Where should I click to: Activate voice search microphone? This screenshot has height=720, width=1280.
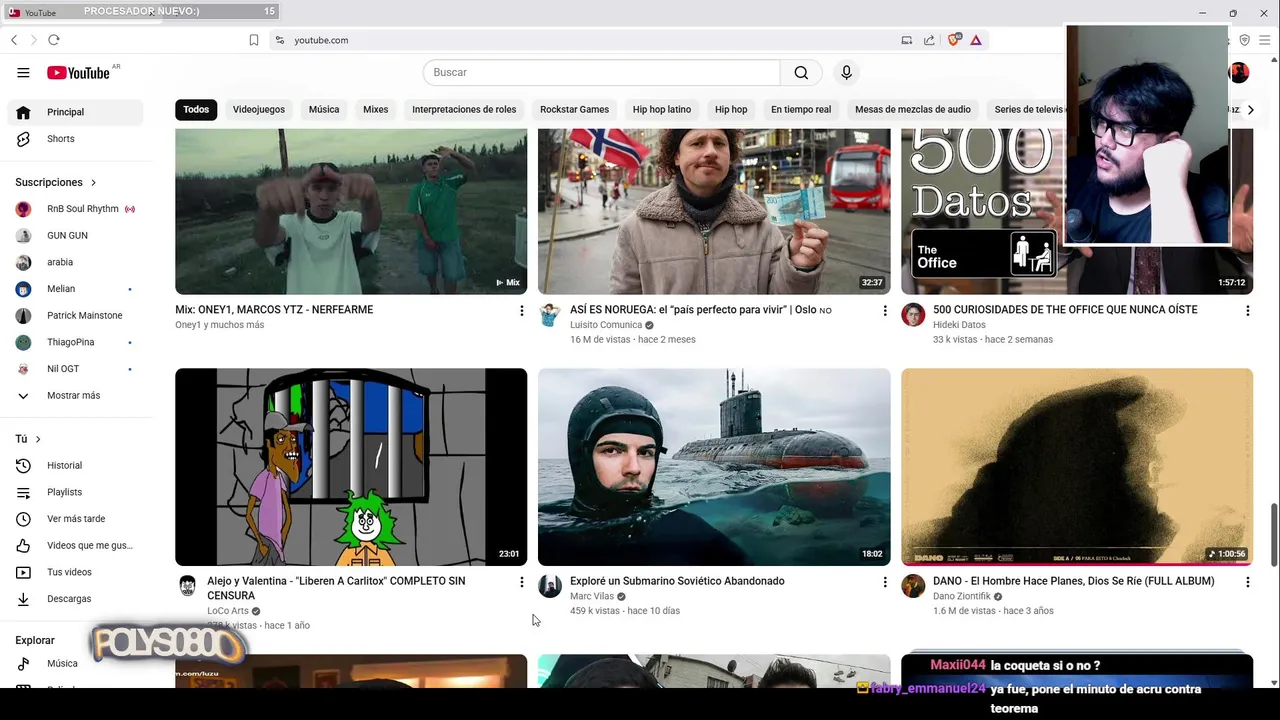(846, 72)
